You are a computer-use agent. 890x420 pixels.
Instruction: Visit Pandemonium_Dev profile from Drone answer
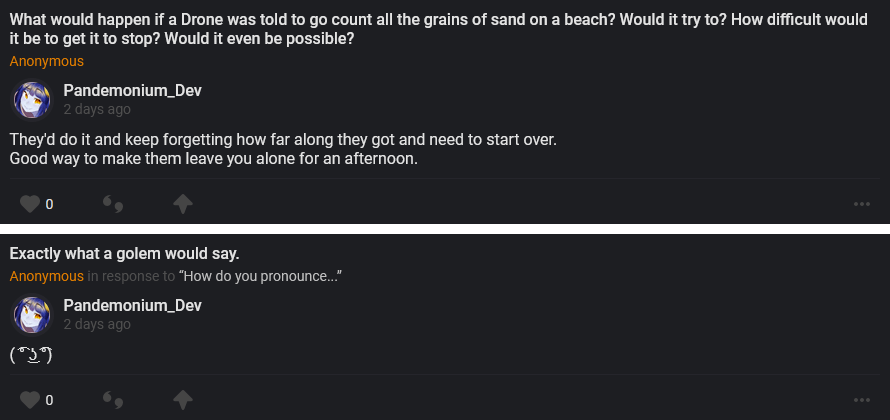(132, 90)
